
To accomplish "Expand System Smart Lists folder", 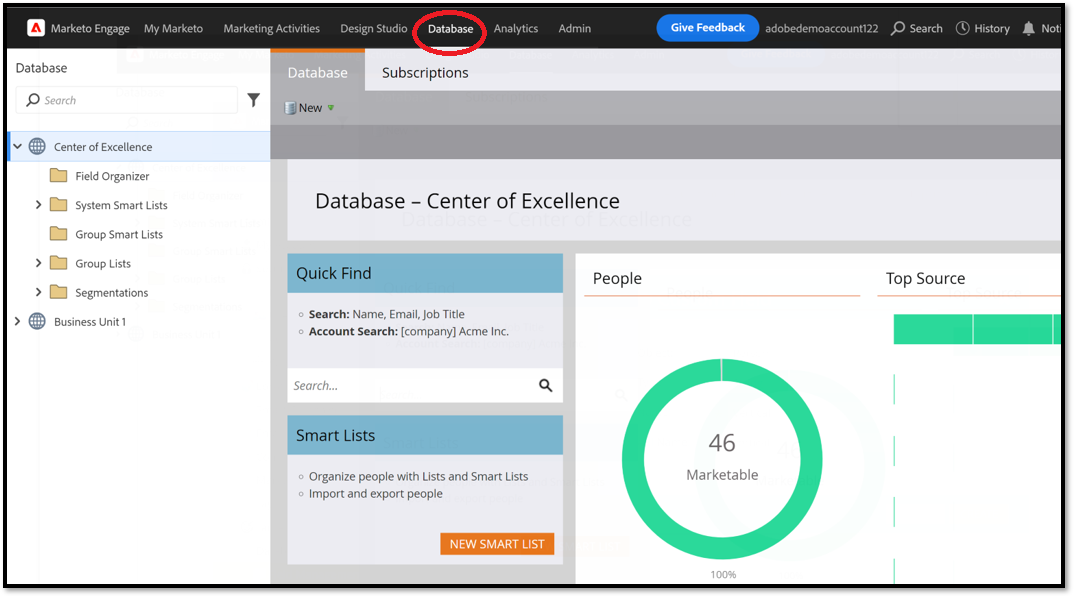I will (38, 205).
